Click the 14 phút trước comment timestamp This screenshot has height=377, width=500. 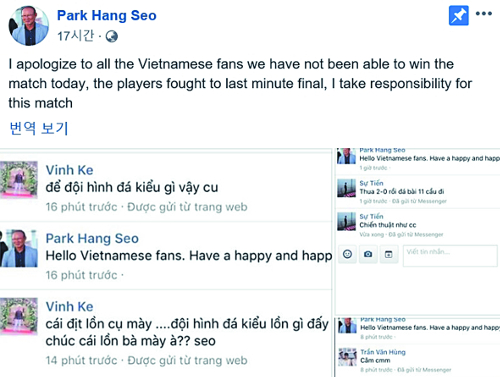point(81,360)
